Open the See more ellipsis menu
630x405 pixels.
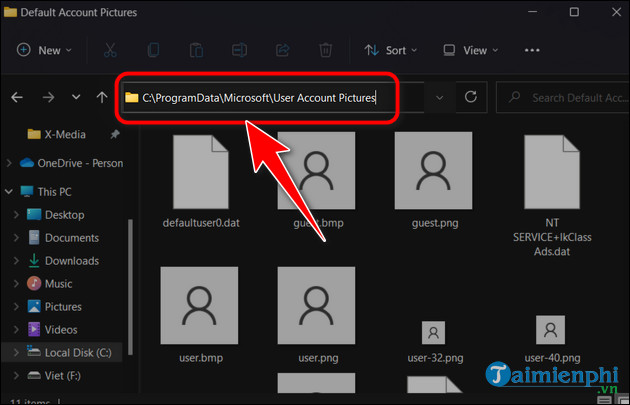[x=532, y=50]
